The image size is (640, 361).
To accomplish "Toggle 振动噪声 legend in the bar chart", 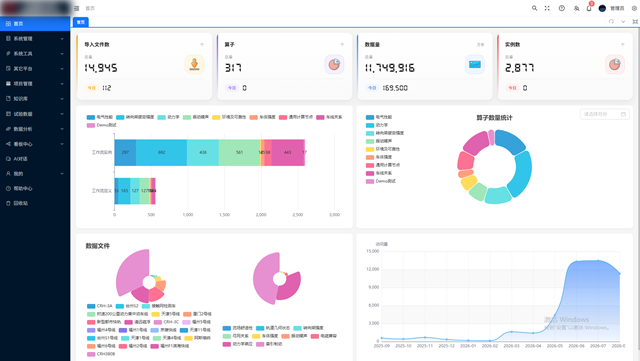I will point(196,117).
